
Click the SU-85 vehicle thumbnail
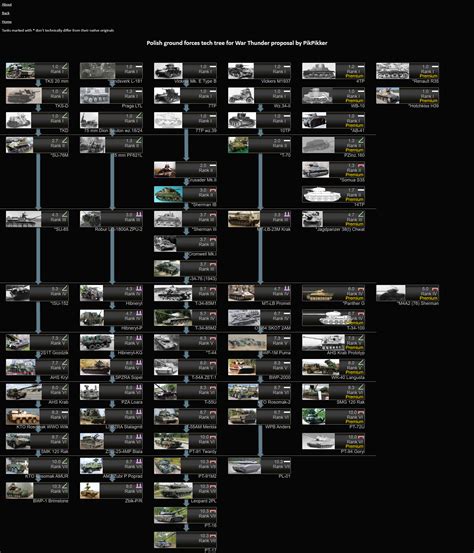pos(23,219)
